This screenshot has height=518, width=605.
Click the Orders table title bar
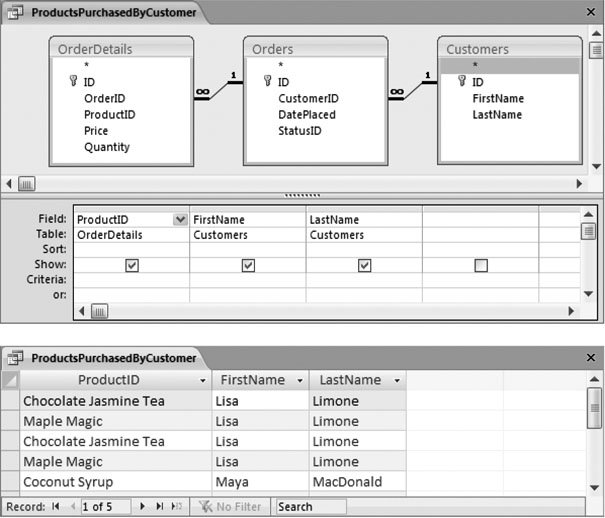315,49
